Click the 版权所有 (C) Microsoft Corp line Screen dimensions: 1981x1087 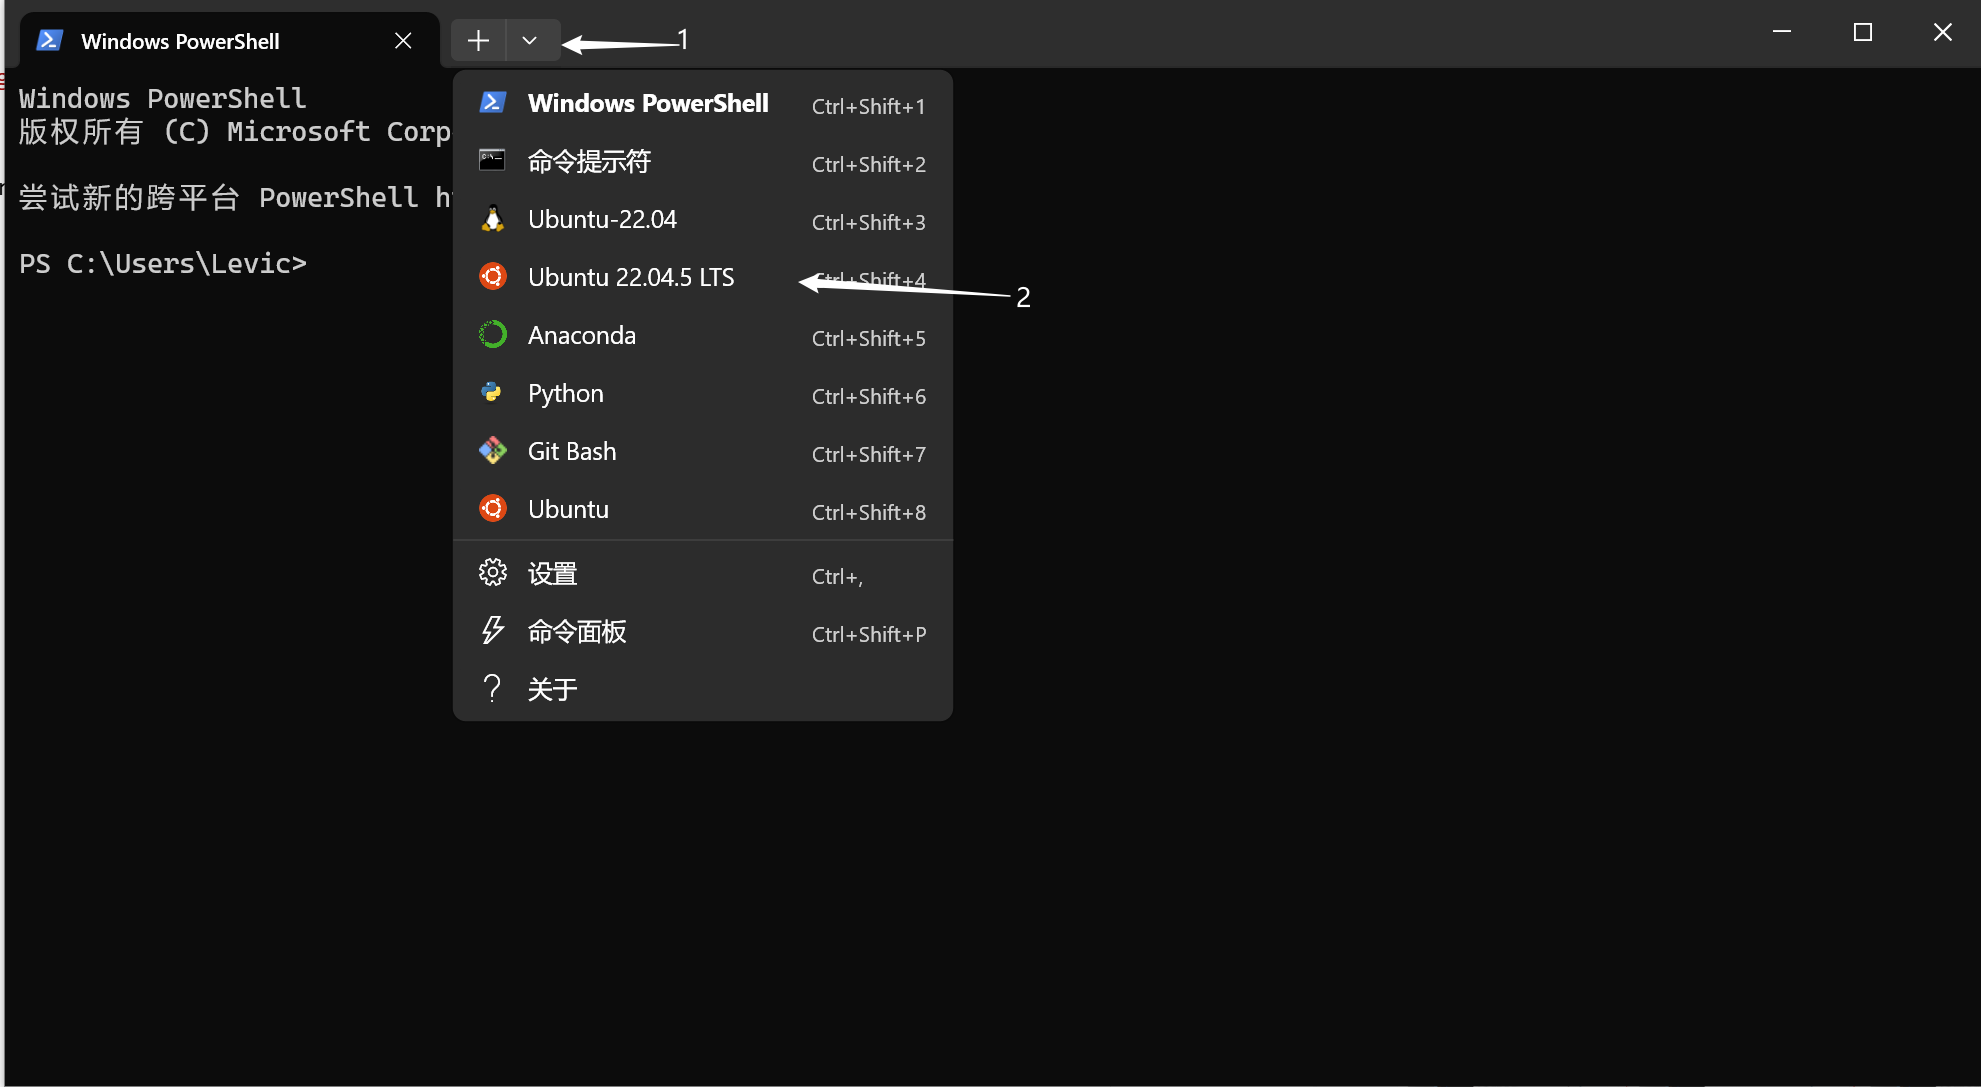[235, 132]
